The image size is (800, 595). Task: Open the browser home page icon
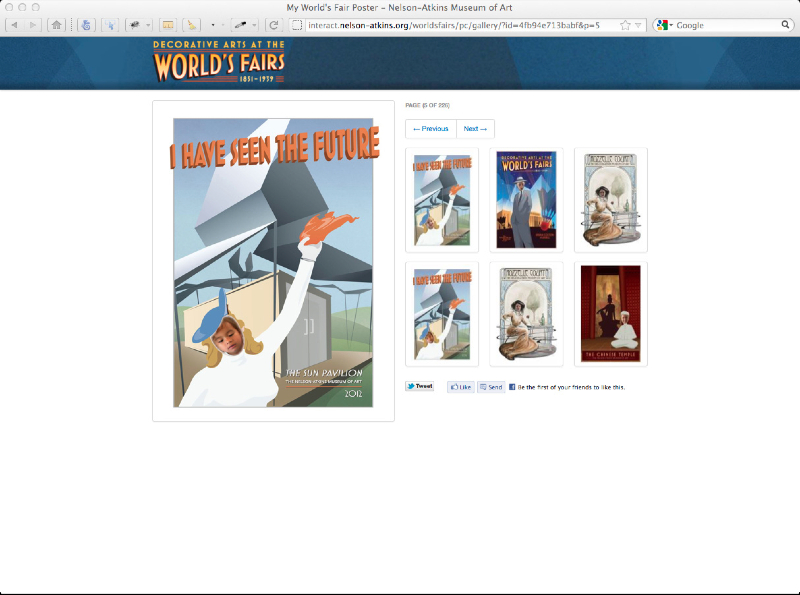tap(57, 25)
